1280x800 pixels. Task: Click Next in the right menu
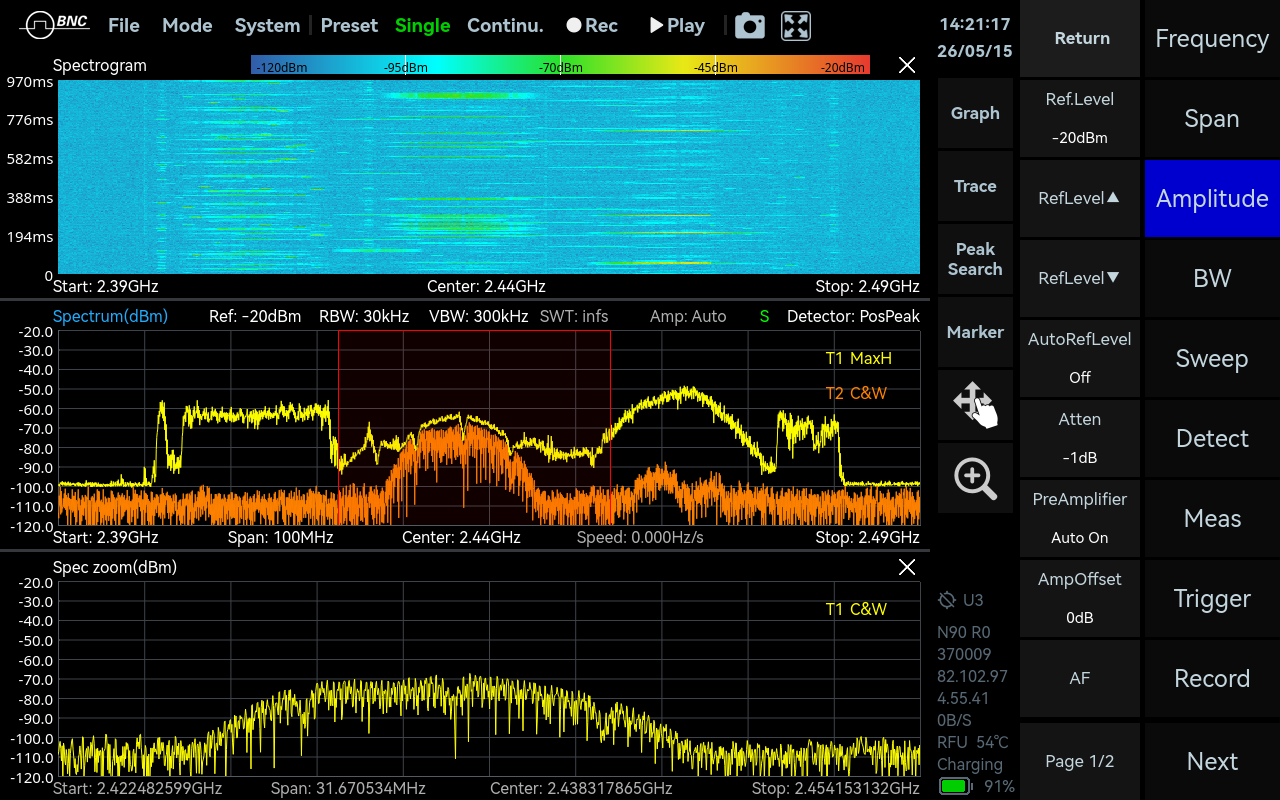(x=1212, y=761)
